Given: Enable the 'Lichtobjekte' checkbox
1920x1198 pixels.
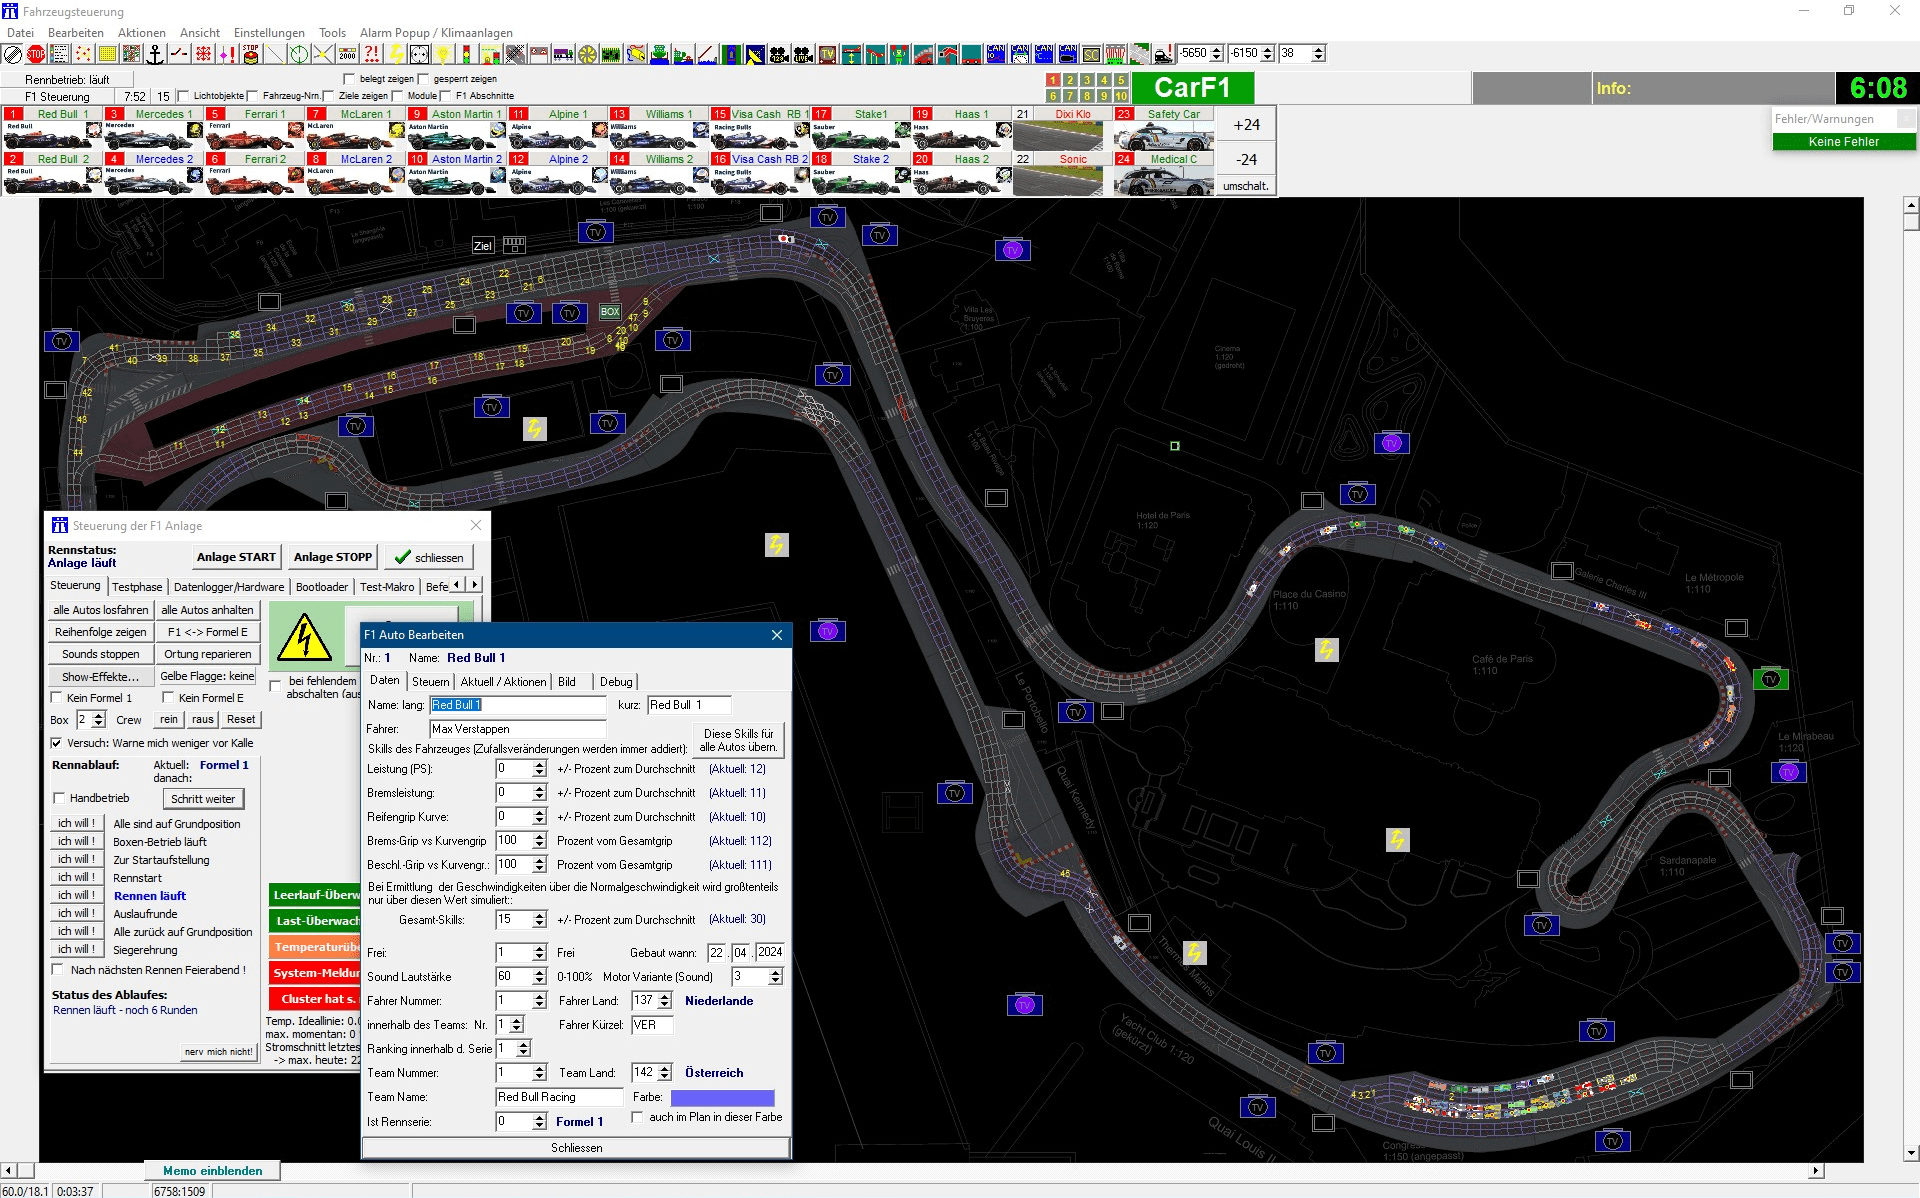Looking at the screenshot, I should coord(183,96).
